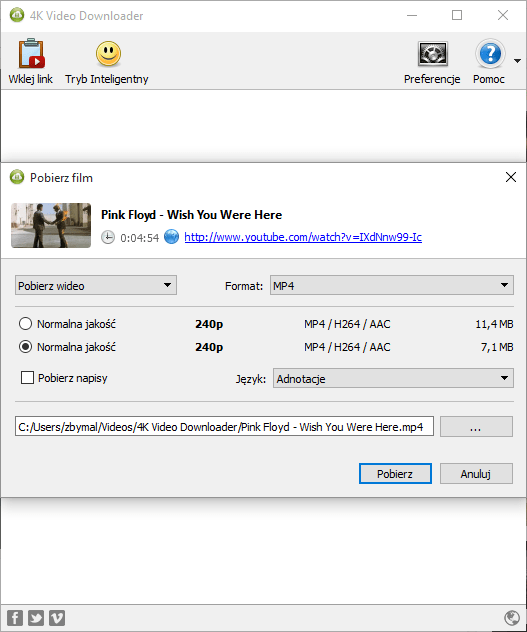
Task: Click the Vimeo icon in status bar
Action: (57, 617)
